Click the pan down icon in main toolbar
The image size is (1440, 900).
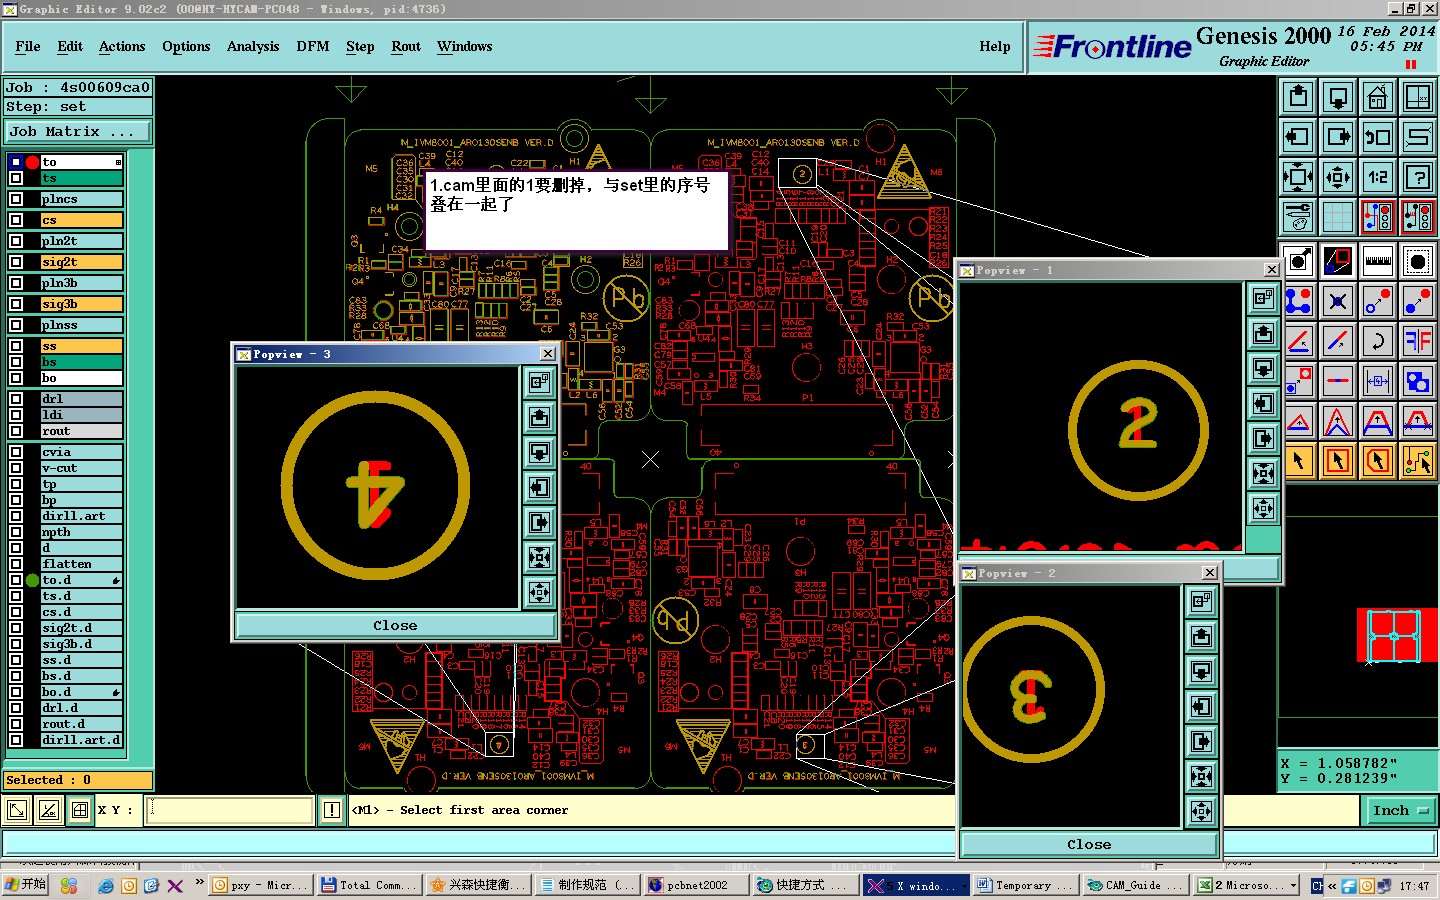(x=1338, y=97)
